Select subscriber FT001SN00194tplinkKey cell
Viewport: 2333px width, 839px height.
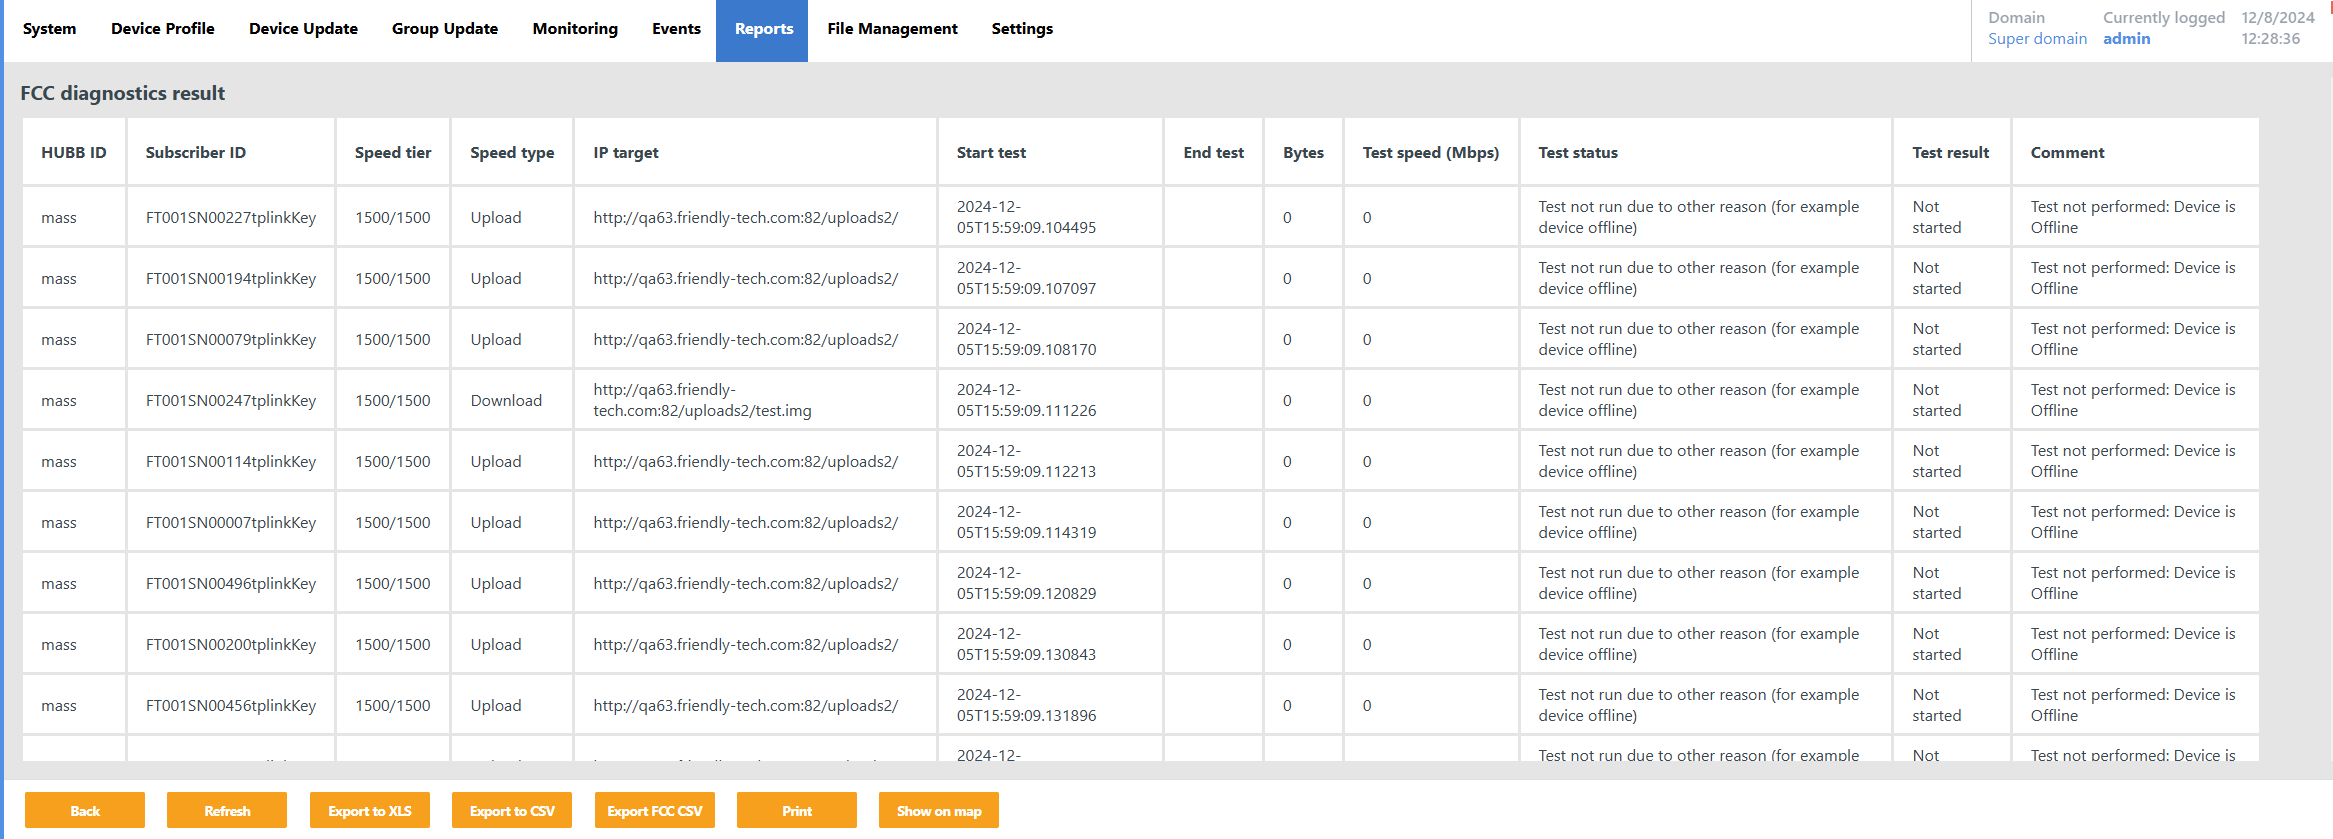click(231, 278)
